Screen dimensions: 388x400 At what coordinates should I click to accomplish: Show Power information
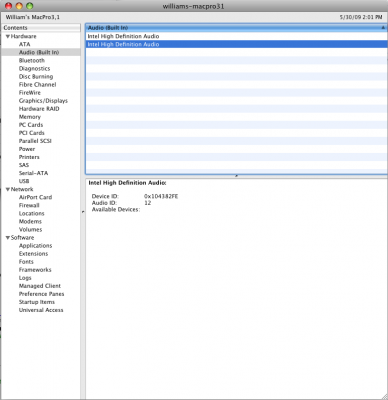point(27,149)
